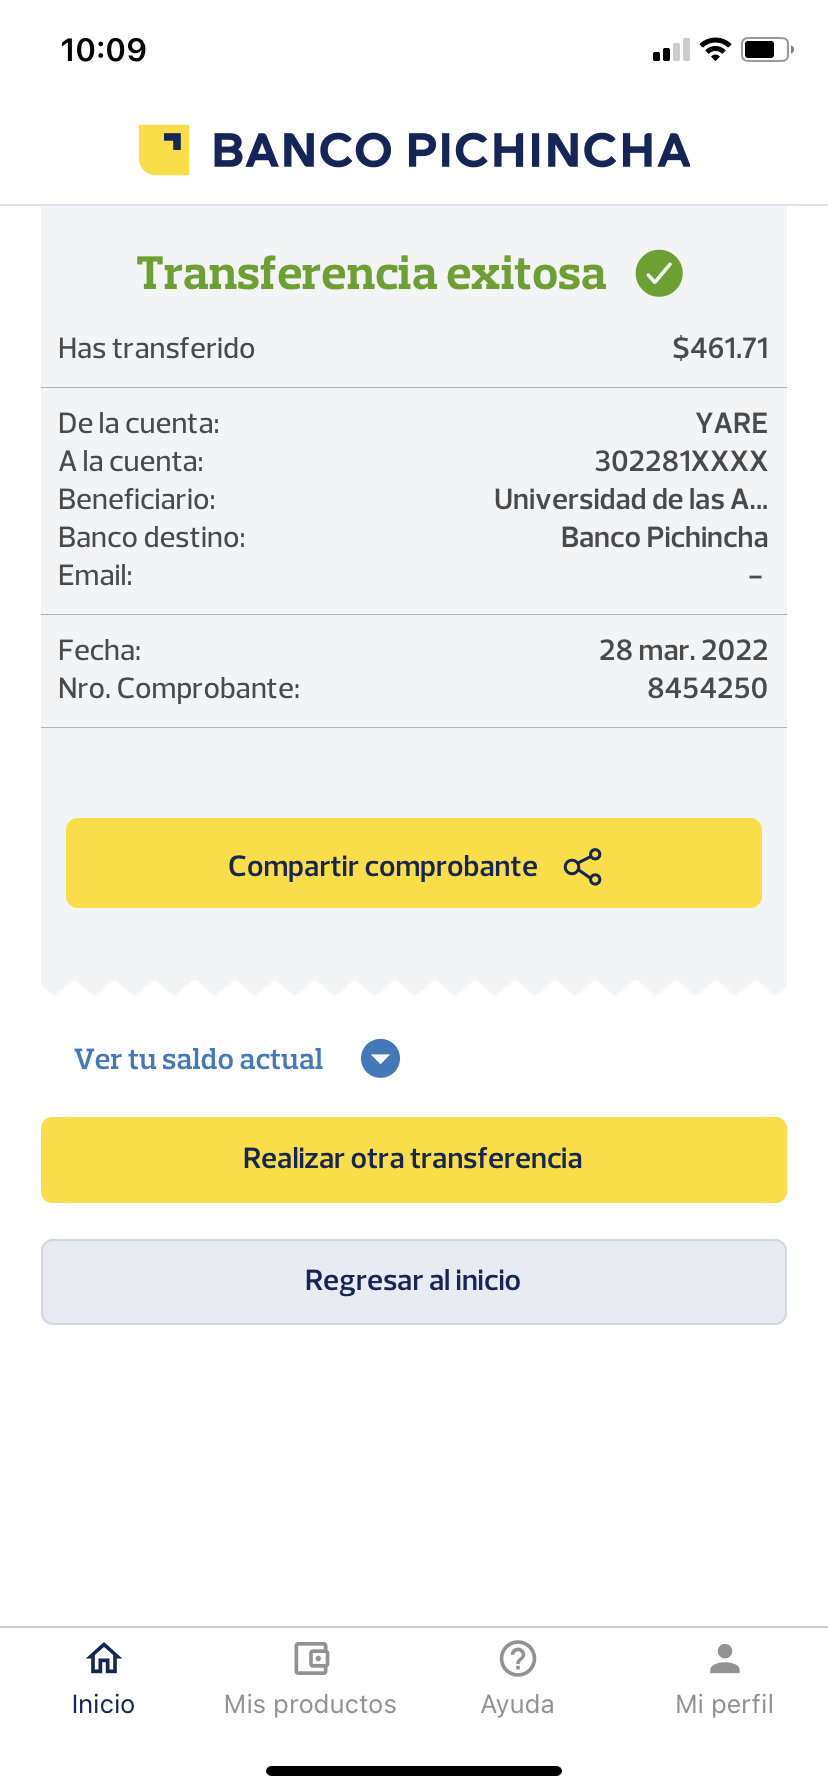Expand balance with the blue arrow
Screen dimensions: 828x1792
(x=380, y=1059)
